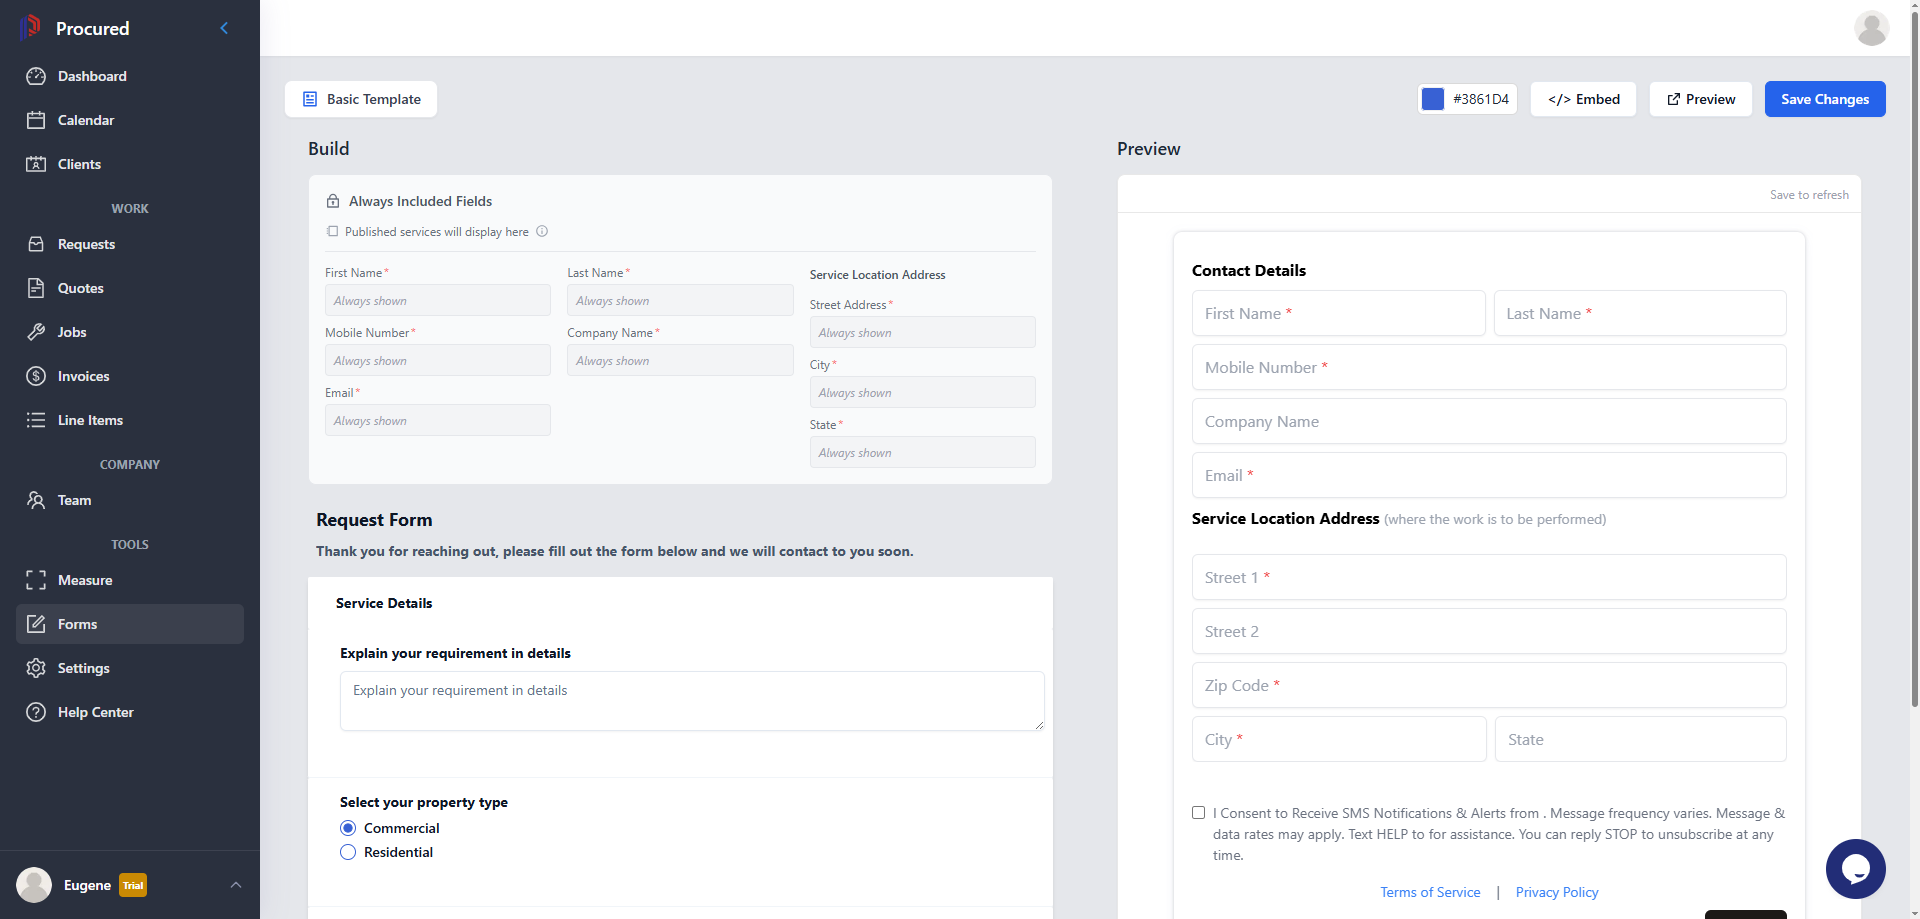Viewport: 1920px width, 919px height.
Task: Collapse the sidebar with the left chevron
Action: [x=224, y=28]
